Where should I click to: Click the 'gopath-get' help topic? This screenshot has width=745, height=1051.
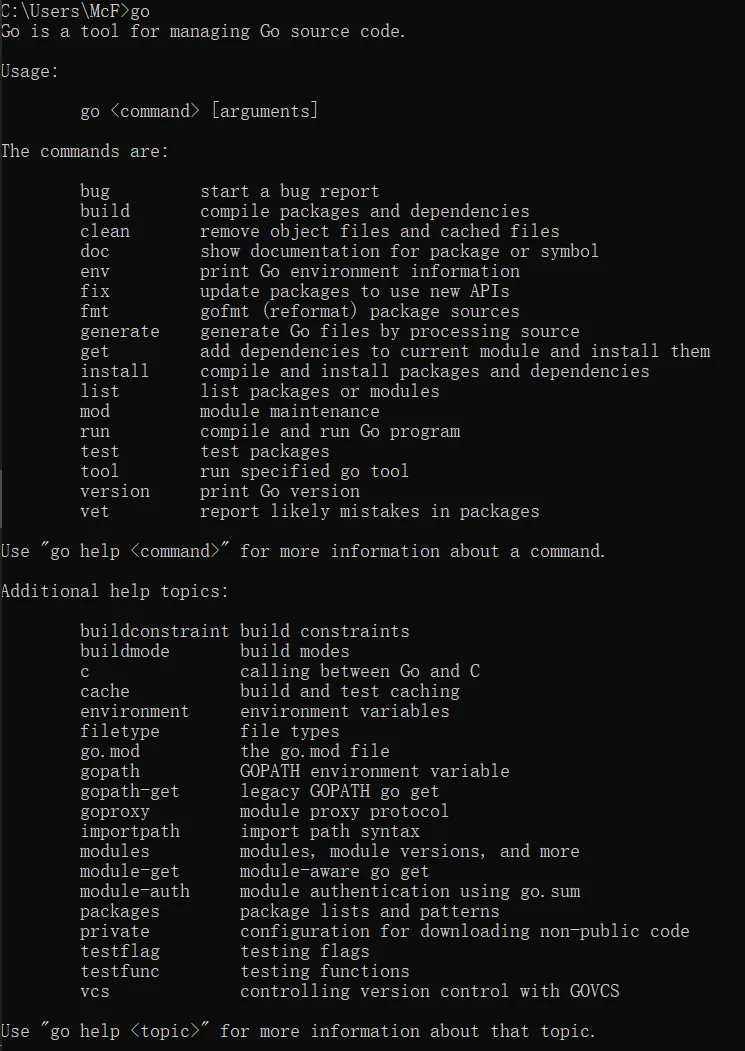129,792
